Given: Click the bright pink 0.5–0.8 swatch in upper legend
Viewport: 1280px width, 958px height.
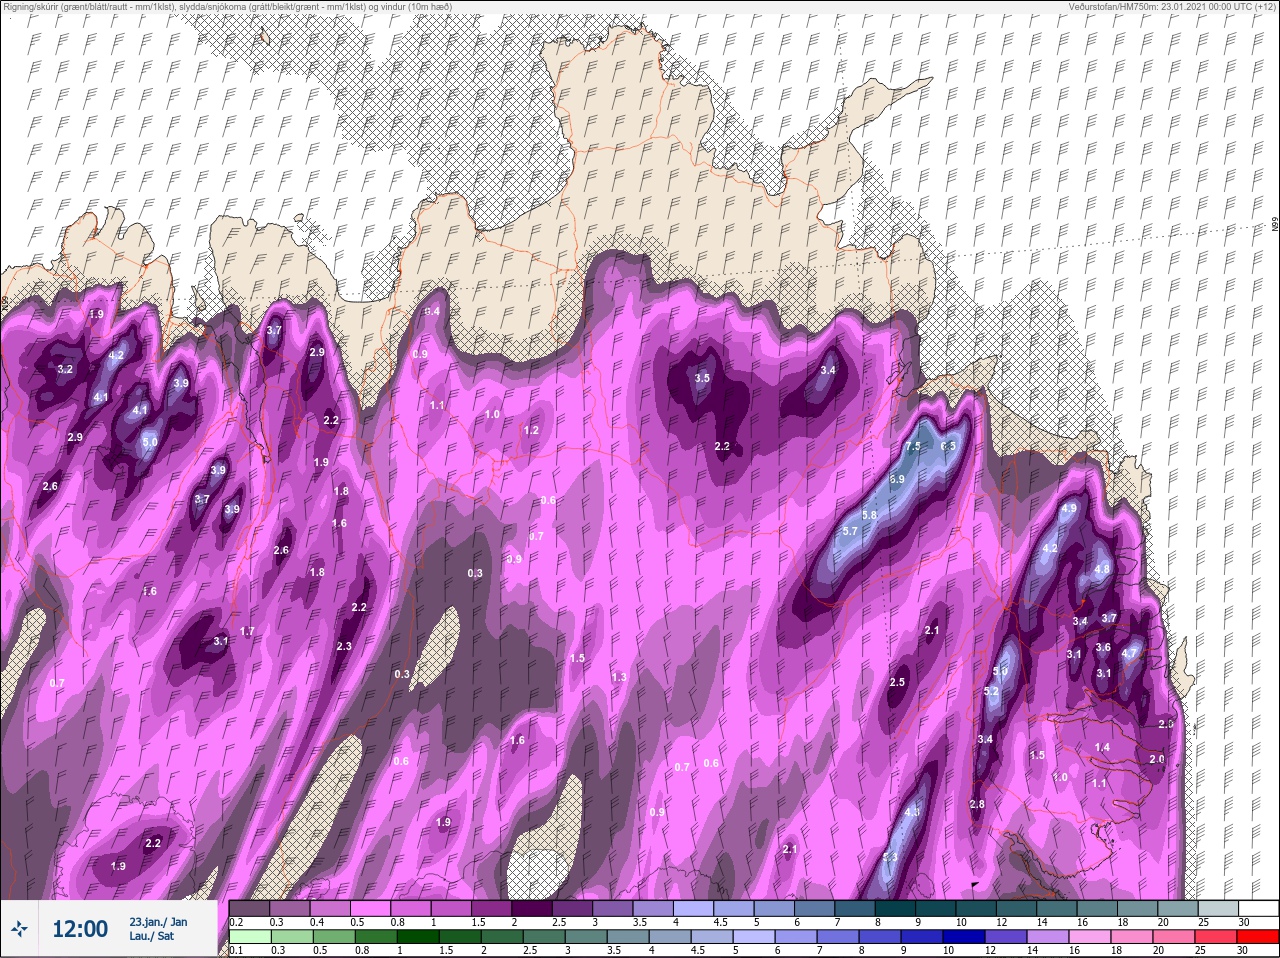Looking at the screenshot, I should [x=371, y=908].
